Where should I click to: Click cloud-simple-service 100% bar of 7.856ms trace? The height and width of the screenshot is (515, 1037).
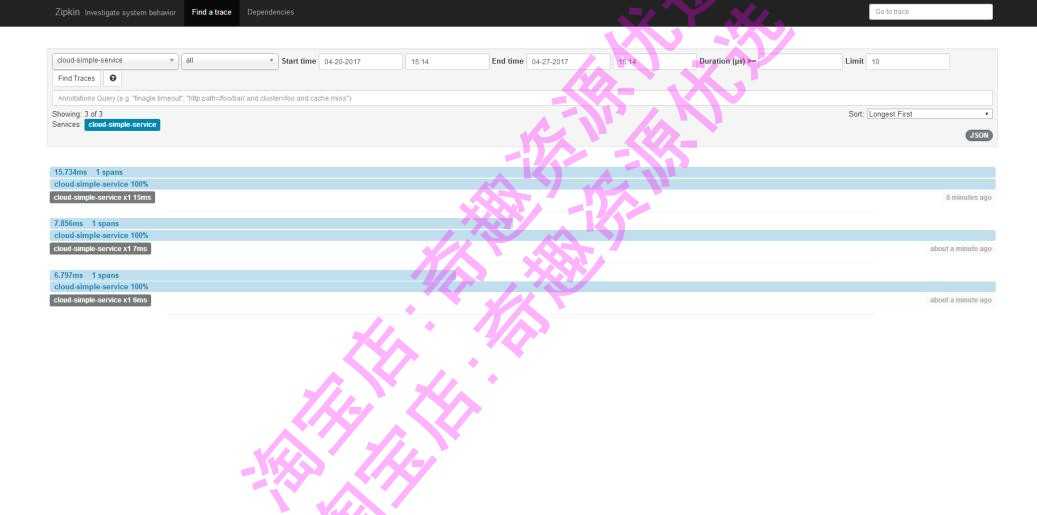click(x=522, y=235)
